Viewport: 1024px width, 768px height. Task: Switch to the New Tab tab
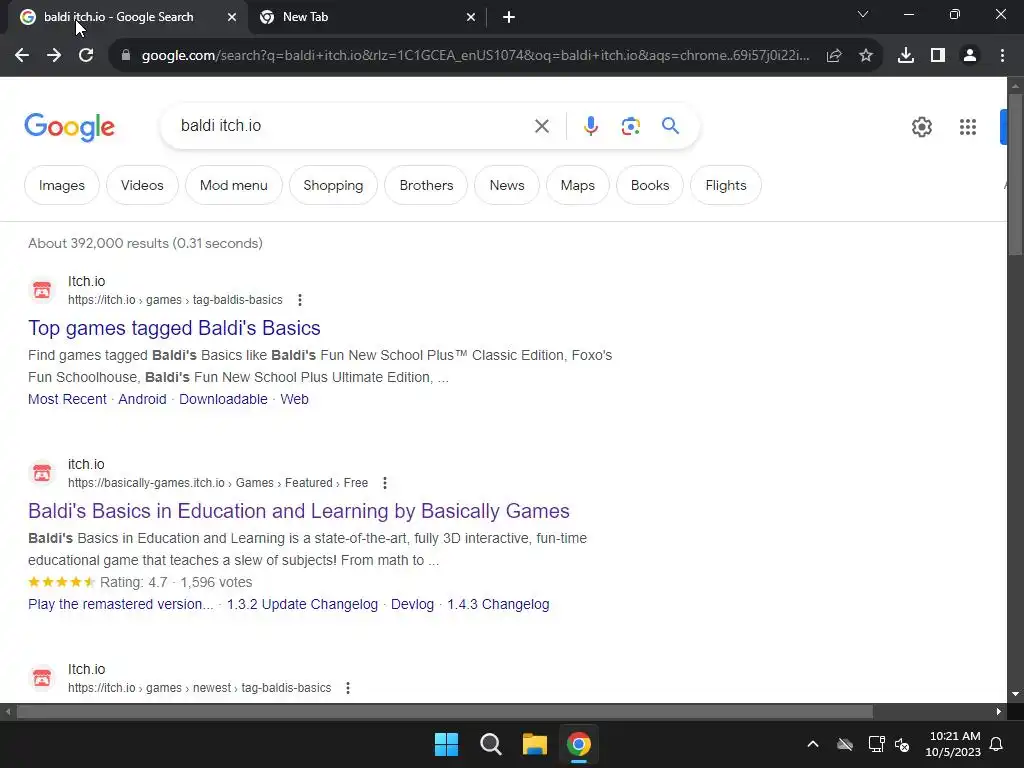[x=366, y=18]
